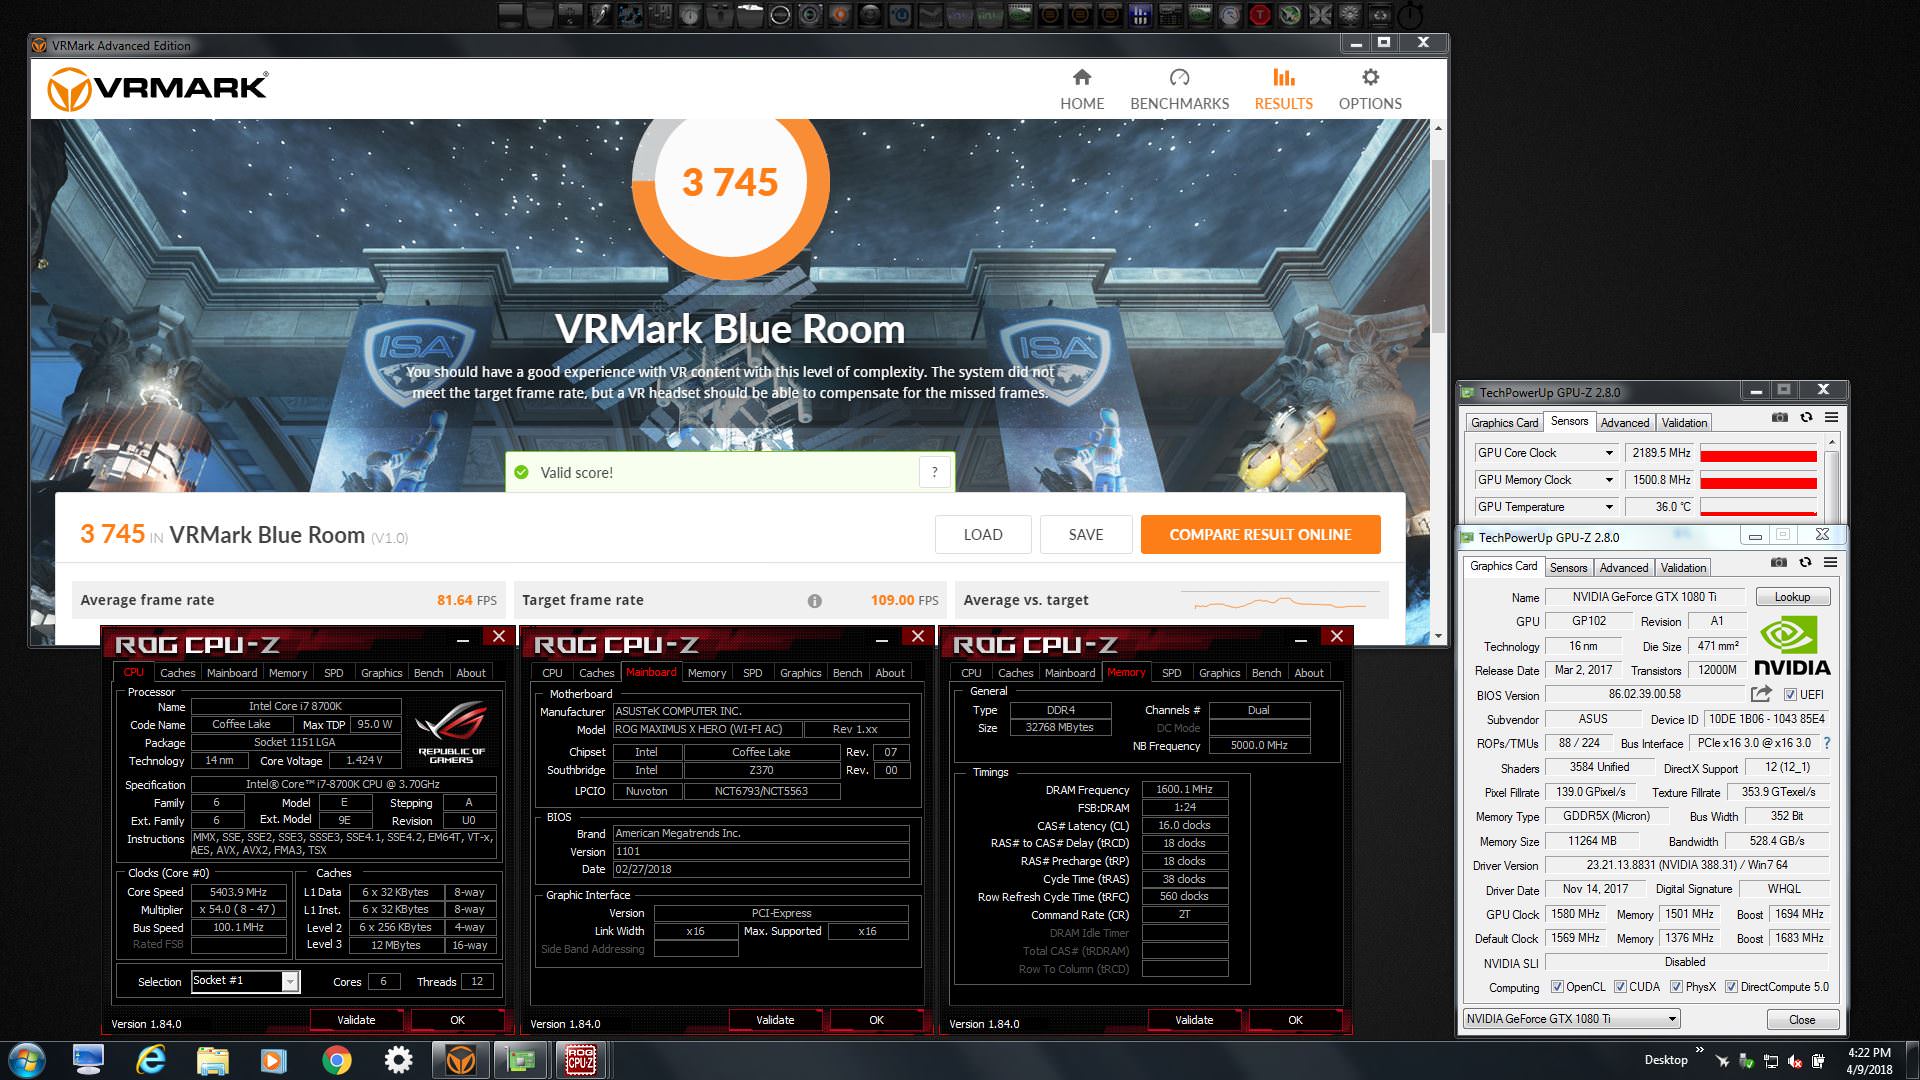The height and width of the screenshot is (1080, 1920).
Task: Open Caches tab in first CPU-Z window
Action: coord(178,673)
